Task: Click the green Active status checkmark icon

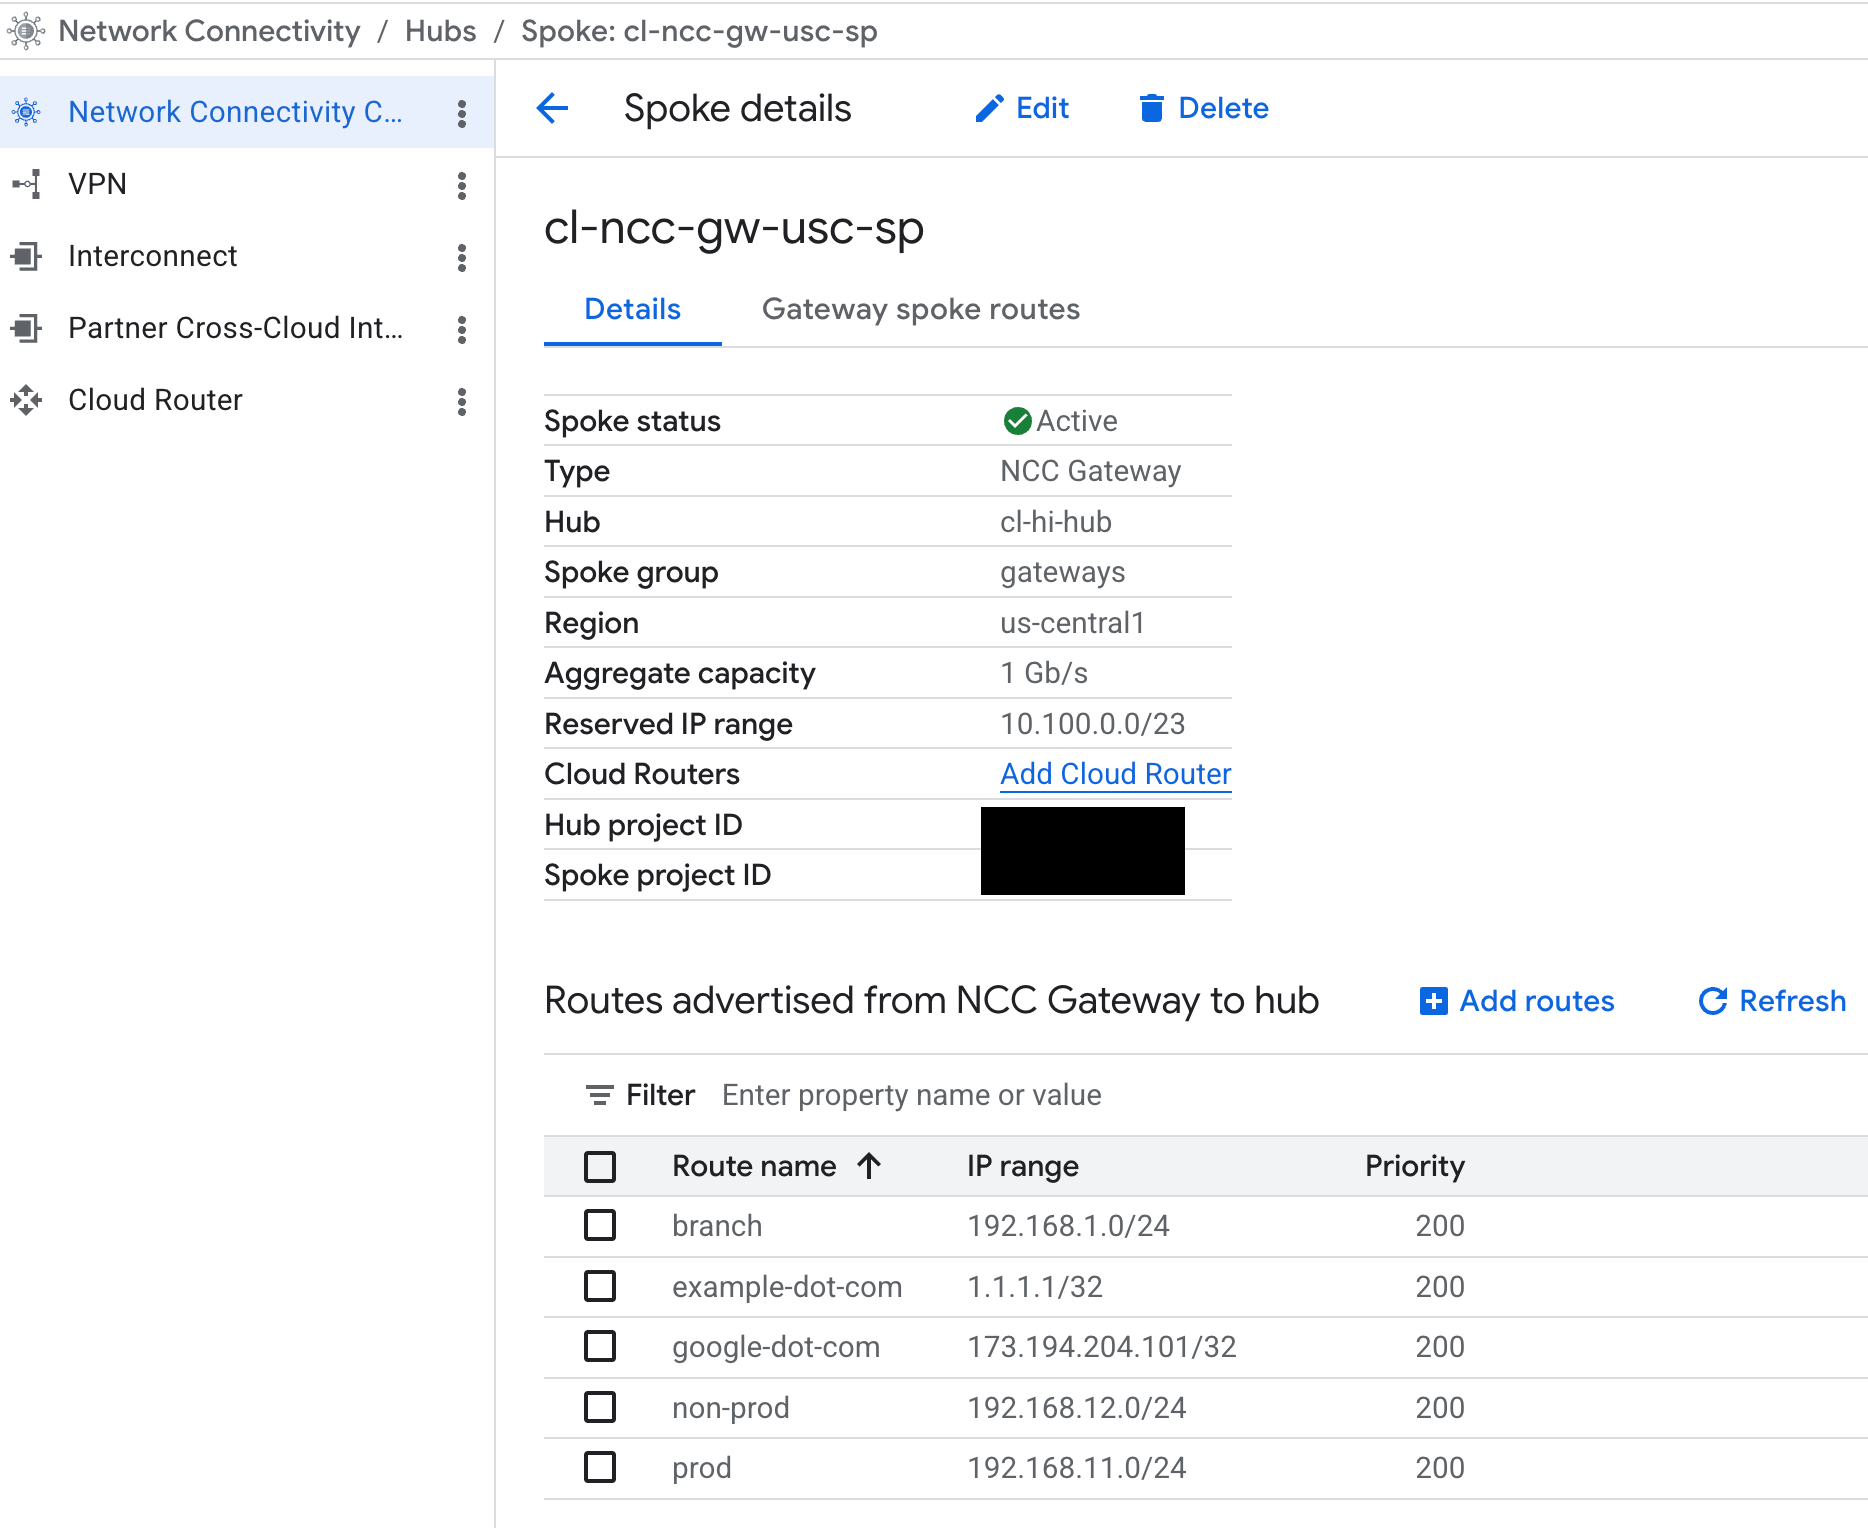Action: pyautogui.click(x=1018, y=421)
